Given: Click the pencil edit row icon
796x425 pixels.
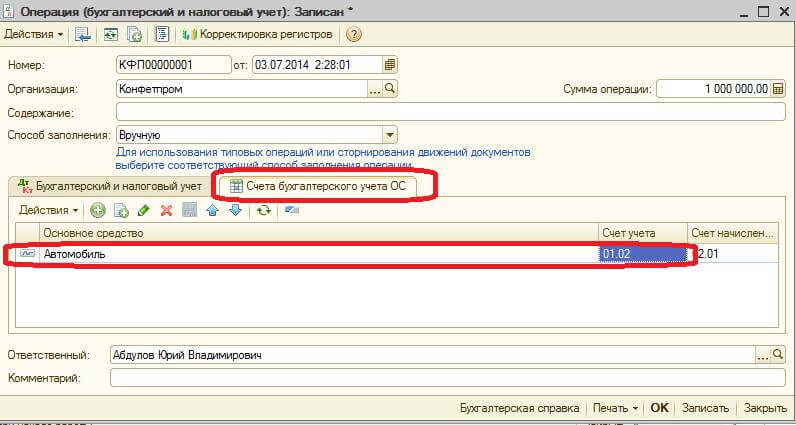Looking at the screenshot, I should click(x=143, y=210).
